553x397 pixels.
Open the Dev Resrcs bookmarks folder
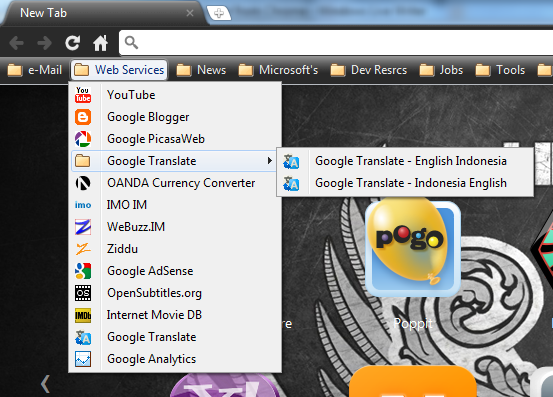pos(369,70)
